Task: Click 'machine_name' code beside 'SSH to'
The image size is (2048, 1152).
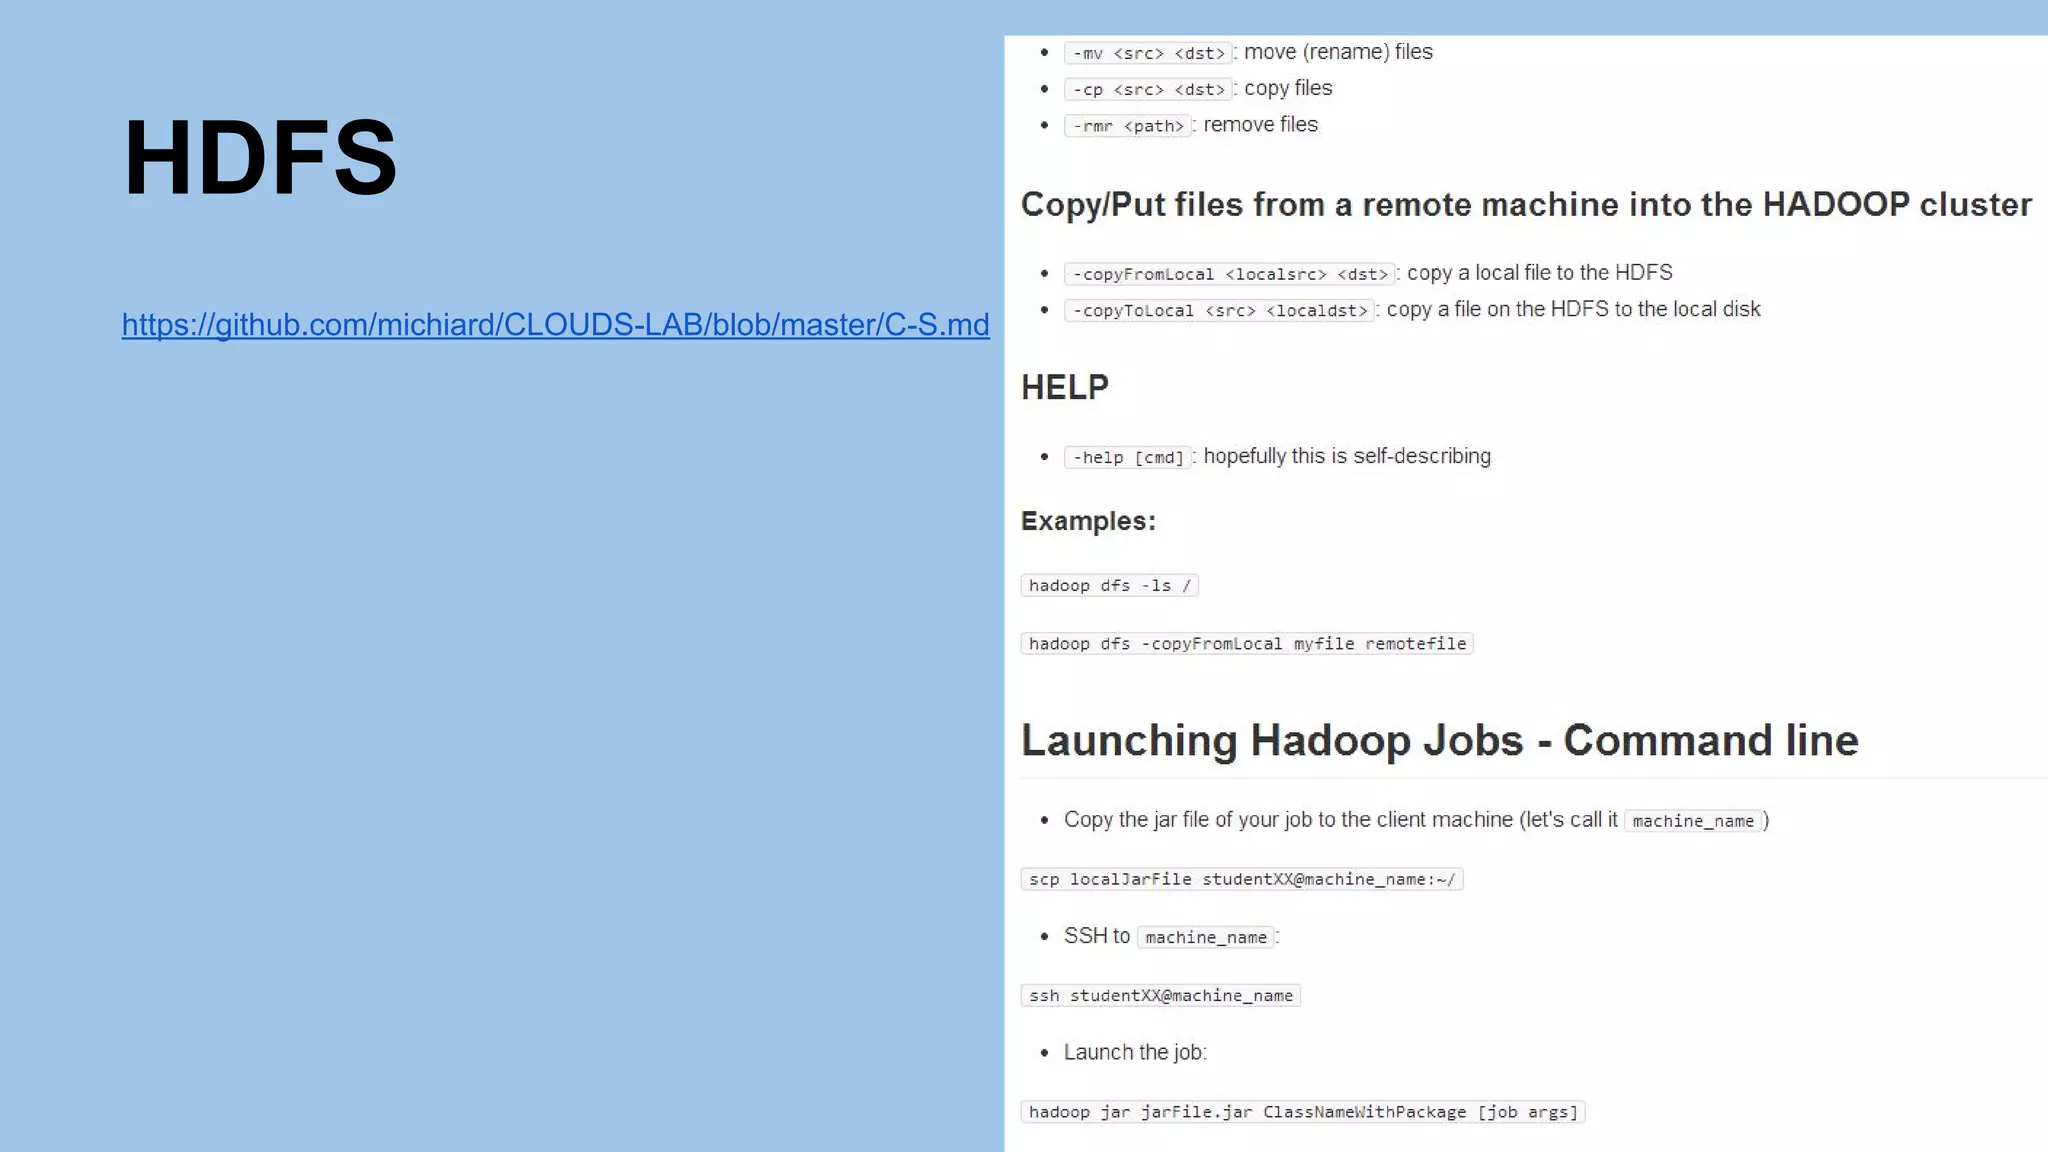Action: 1206,938
